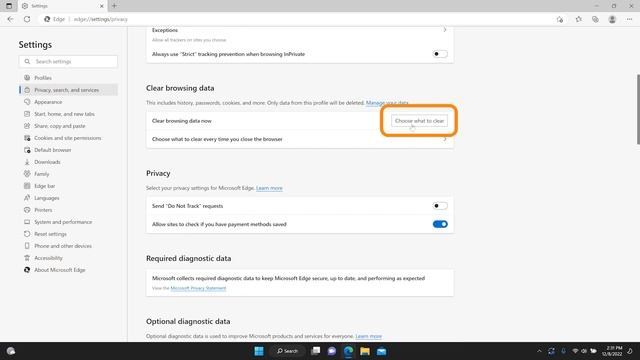The height and width of the screenshot is (360, 640).
Task: Click the browser back arrow icon
Action: click(x=11, y=19)
